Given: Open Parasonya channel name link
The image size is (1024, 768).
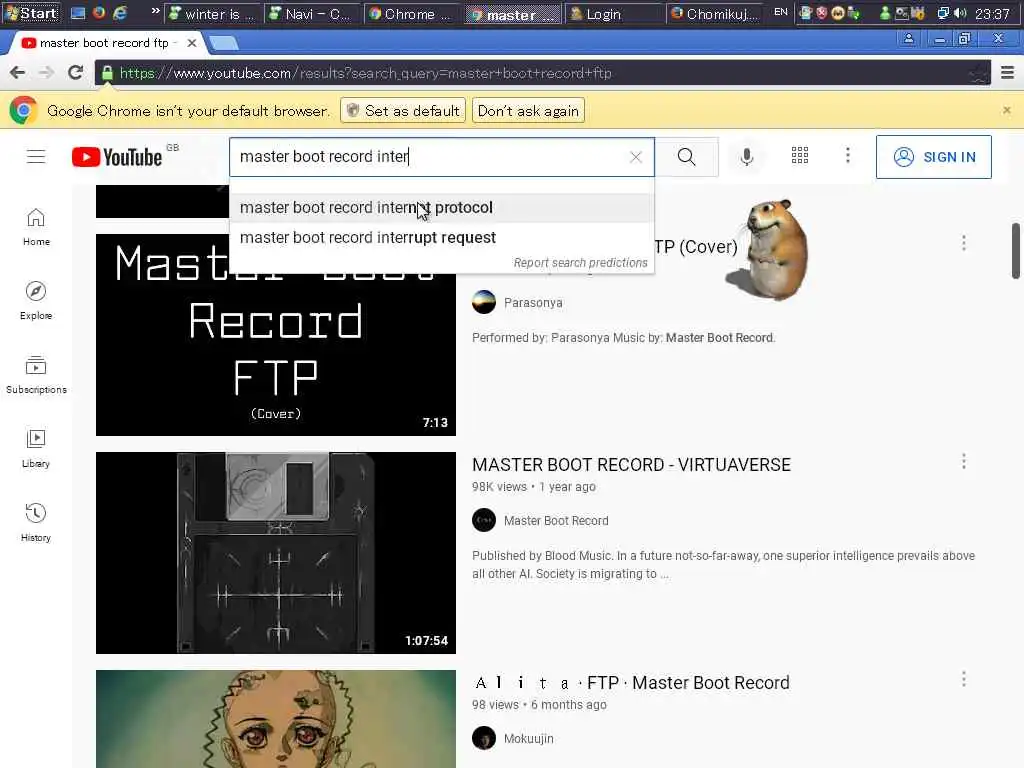Looking at the screenshot, I should point(533,303).
